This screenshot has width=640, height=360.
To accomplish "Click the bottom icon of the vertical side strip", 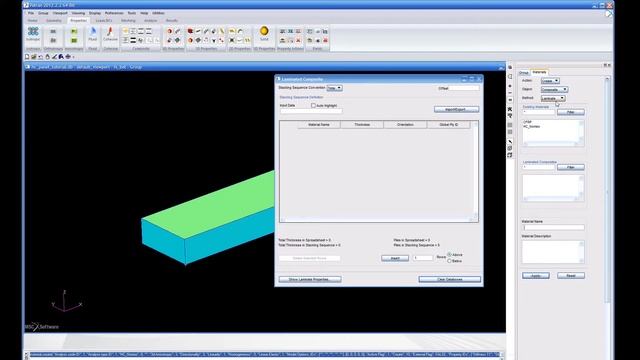I will coord(510,155).
